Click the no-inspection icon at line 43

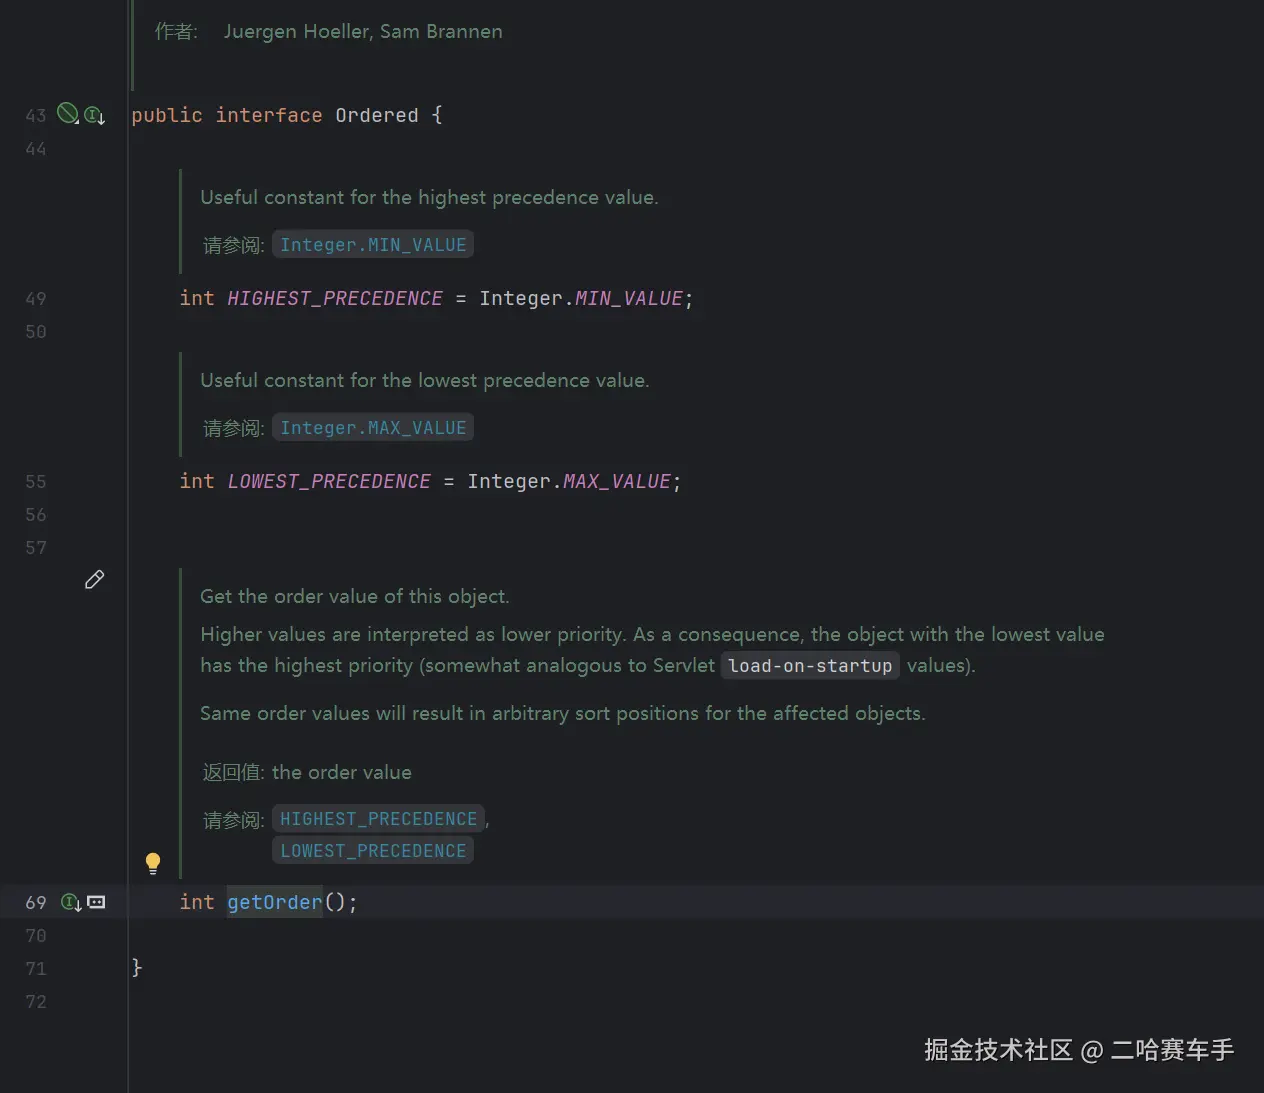[67, 113]
